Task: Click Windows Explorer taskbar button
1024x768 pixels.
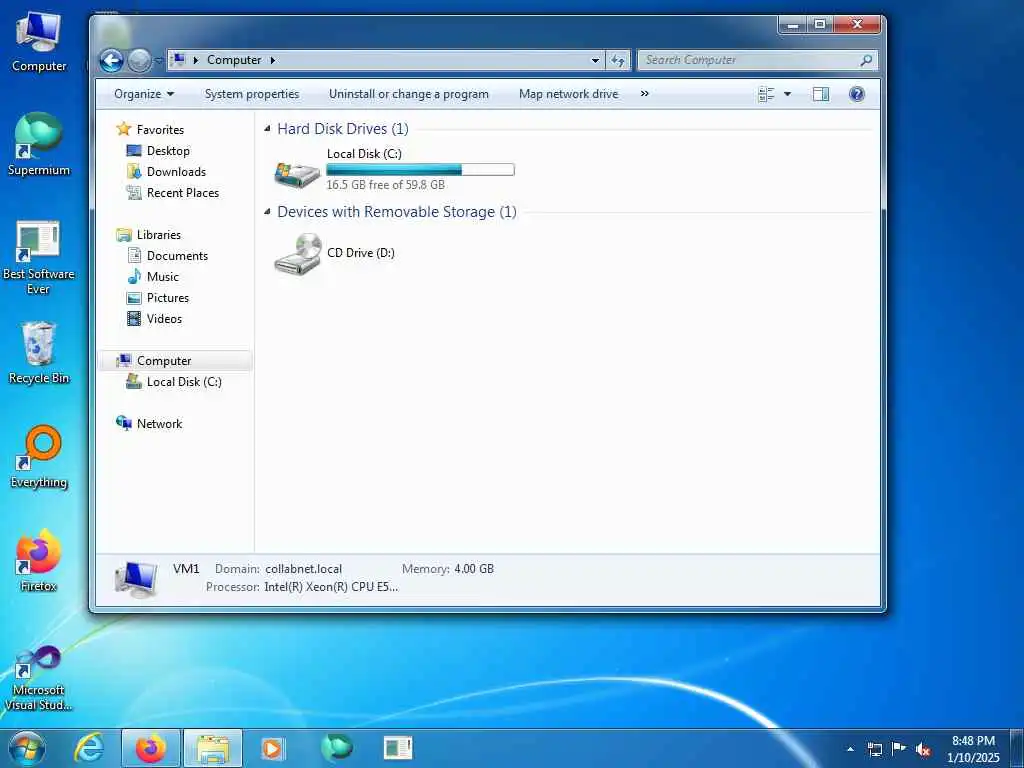Action: click(213, 748)
